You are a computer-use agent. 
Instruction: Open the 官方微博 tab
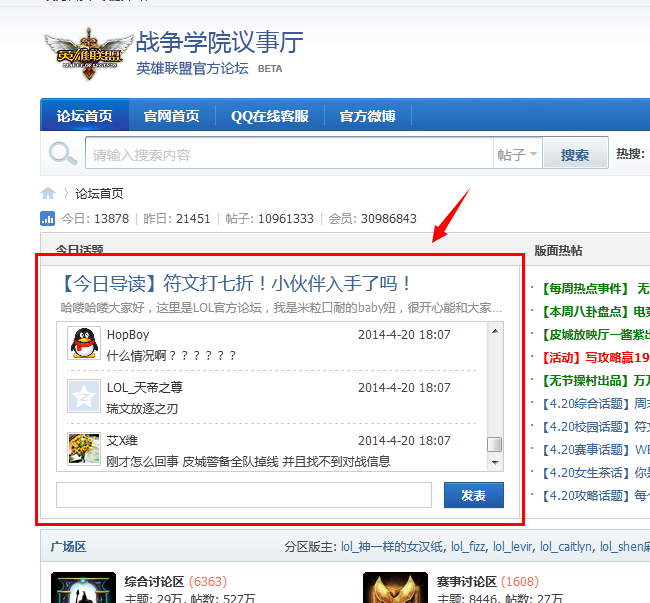coord(367,116)
